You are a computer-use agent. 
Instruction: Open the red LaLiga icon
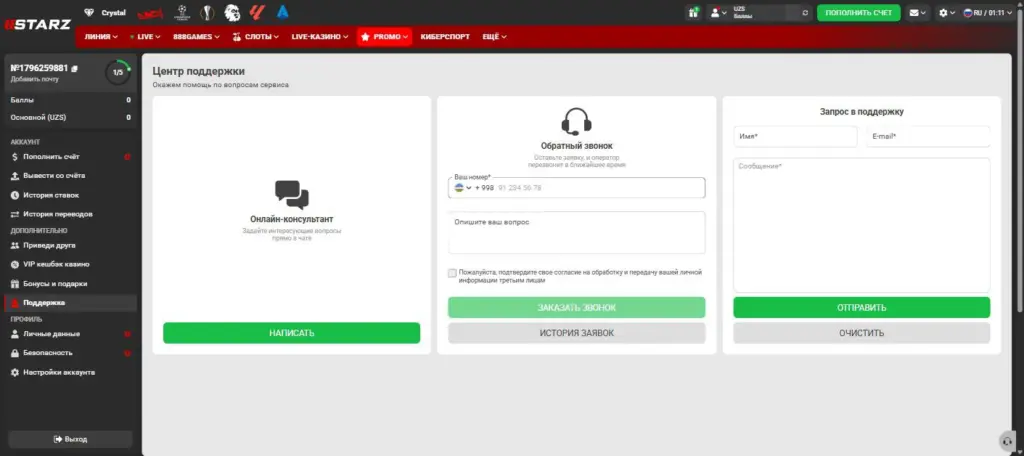point(257,12)
